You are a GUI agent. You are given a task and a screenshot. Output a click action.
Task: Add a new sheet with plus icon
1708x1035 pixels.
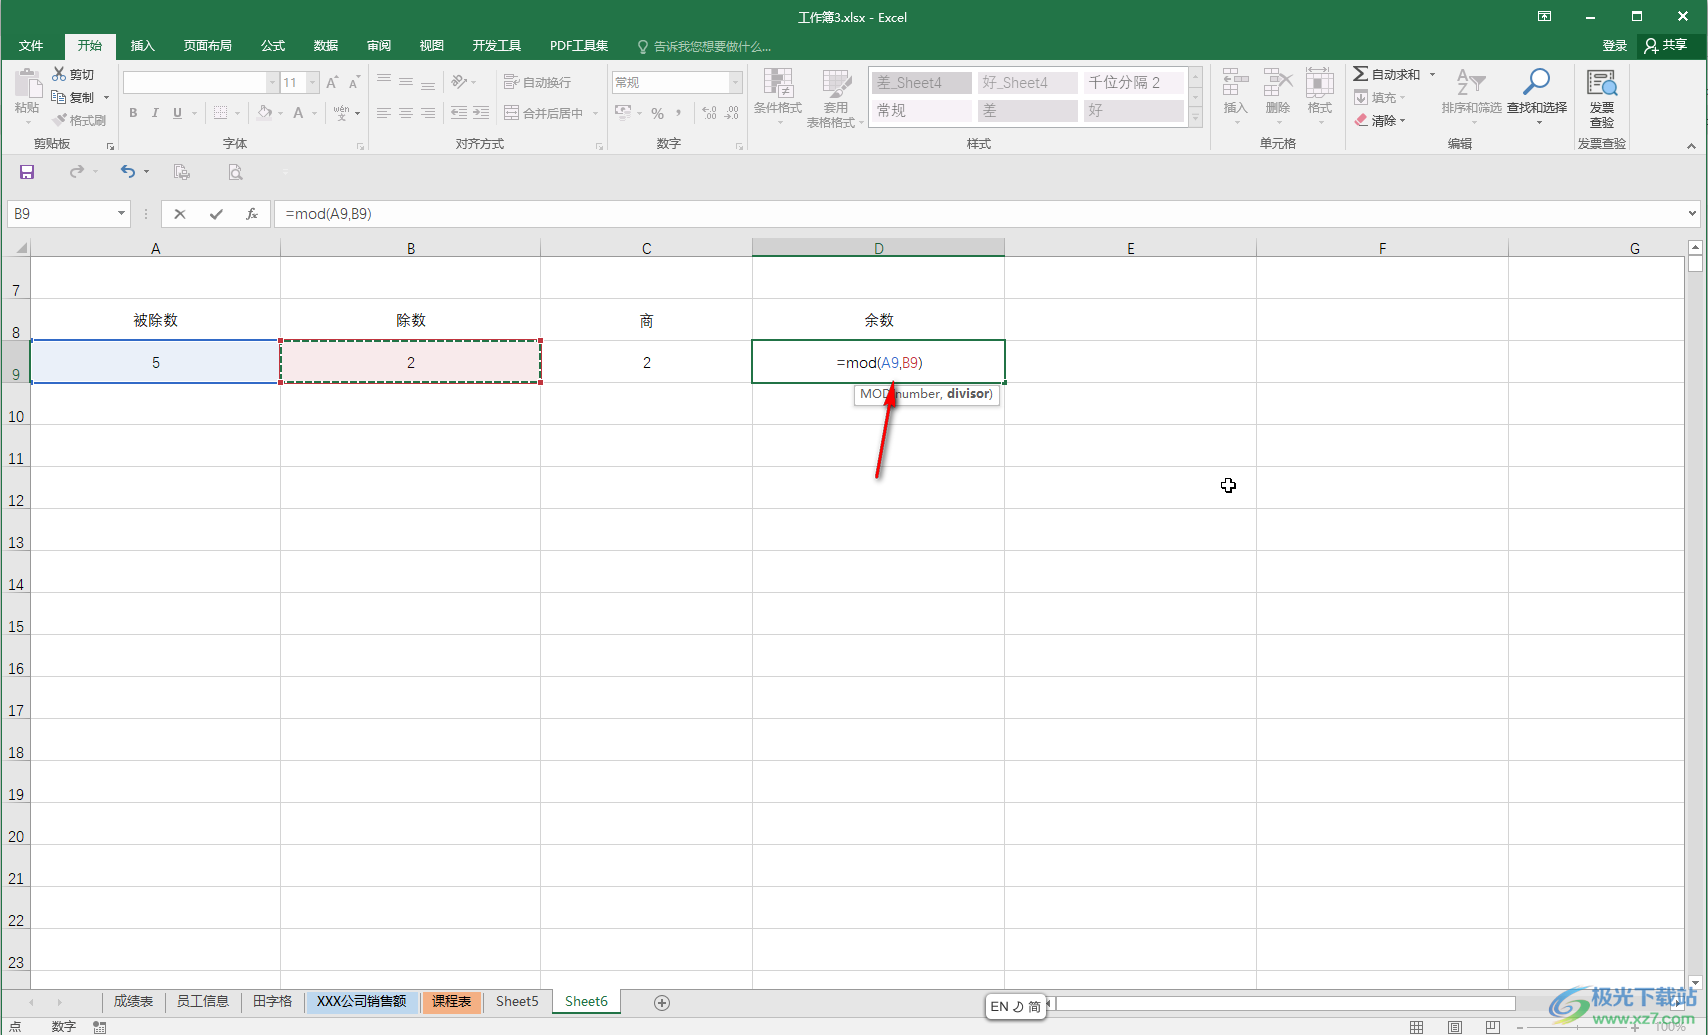(661, 1002)
